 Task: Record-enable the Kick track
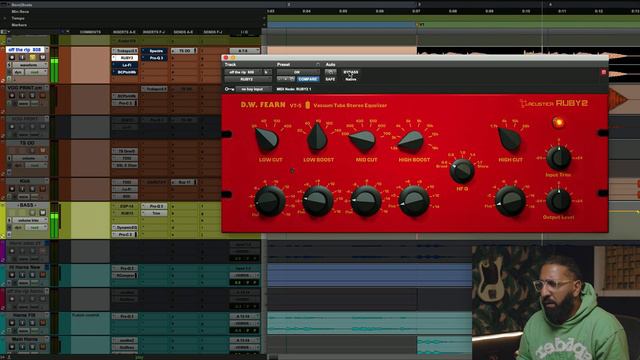(12, 189)
